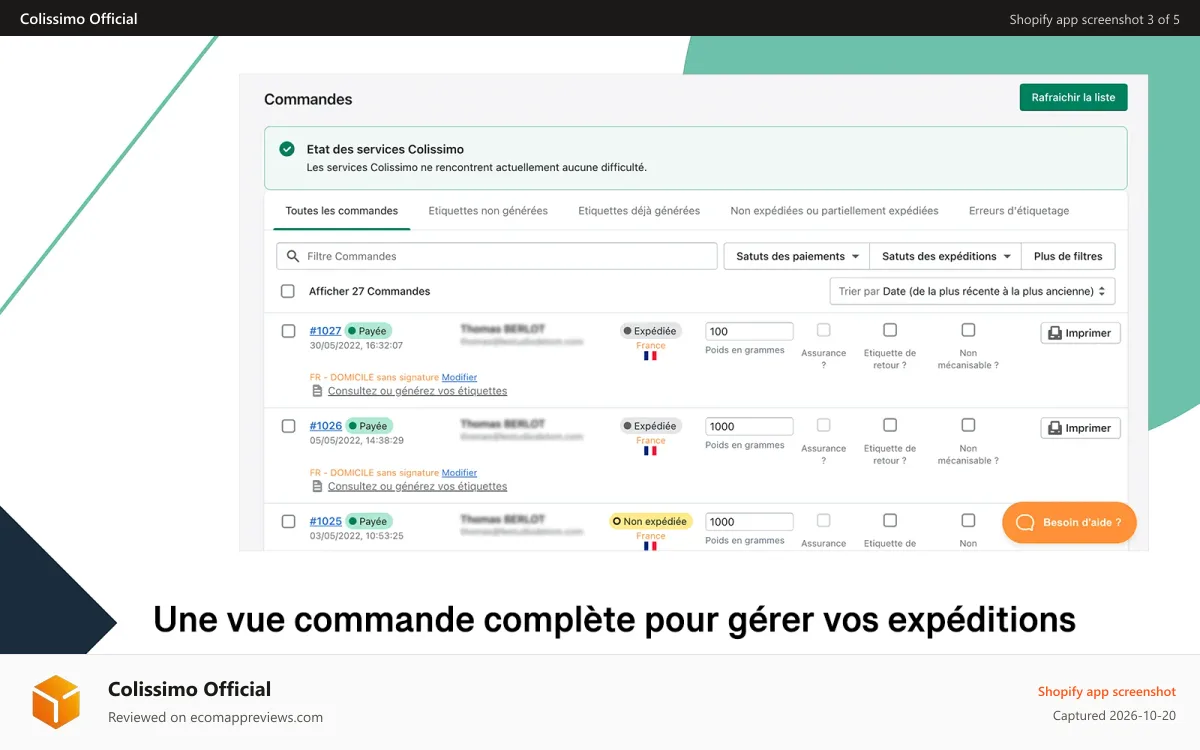The image size is (1200, 750).
Task: Switch to Etiquettes non générées tab
Action: click(488, 211)
